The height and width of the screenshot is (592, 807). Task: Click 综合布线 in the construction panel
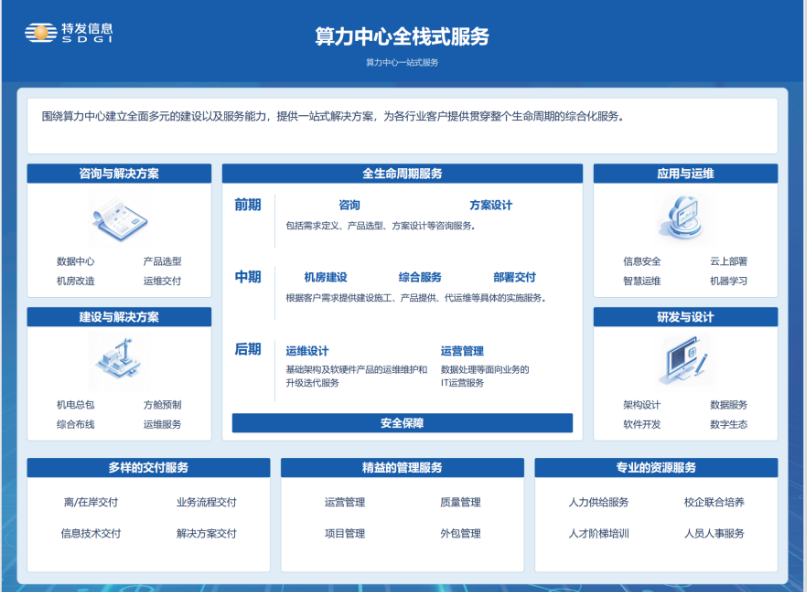click(x=76, y=424)
